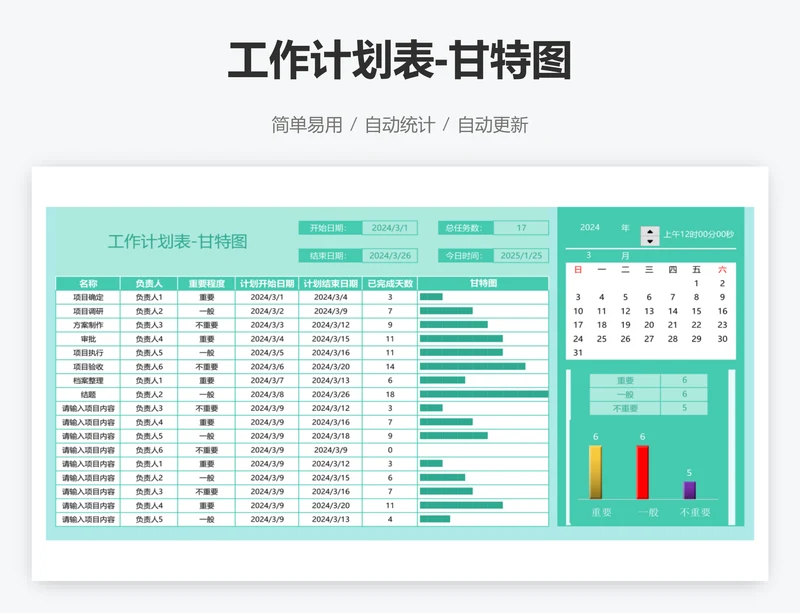Click the purple 不重要 chart bar
This screenshot has height=613, width=800.
coord(689,490)
